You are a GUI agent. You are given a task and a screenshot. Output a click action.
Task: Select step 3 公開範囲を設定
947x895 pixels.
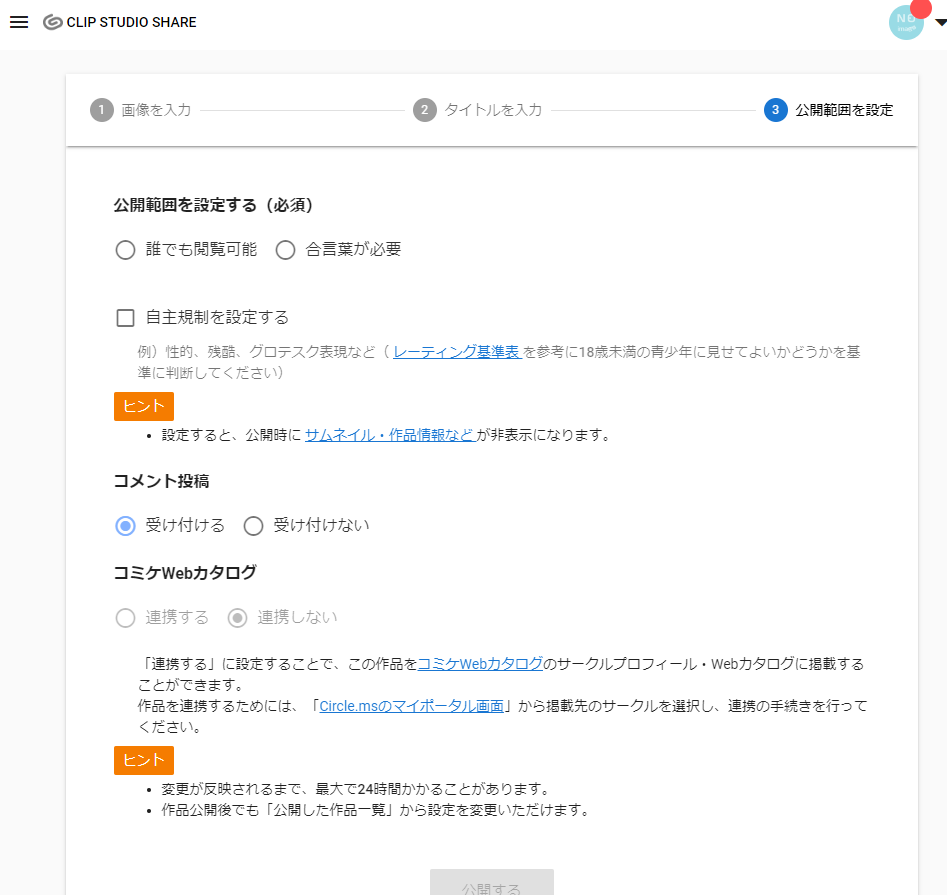pyautogui.click(x=828, y=110)
